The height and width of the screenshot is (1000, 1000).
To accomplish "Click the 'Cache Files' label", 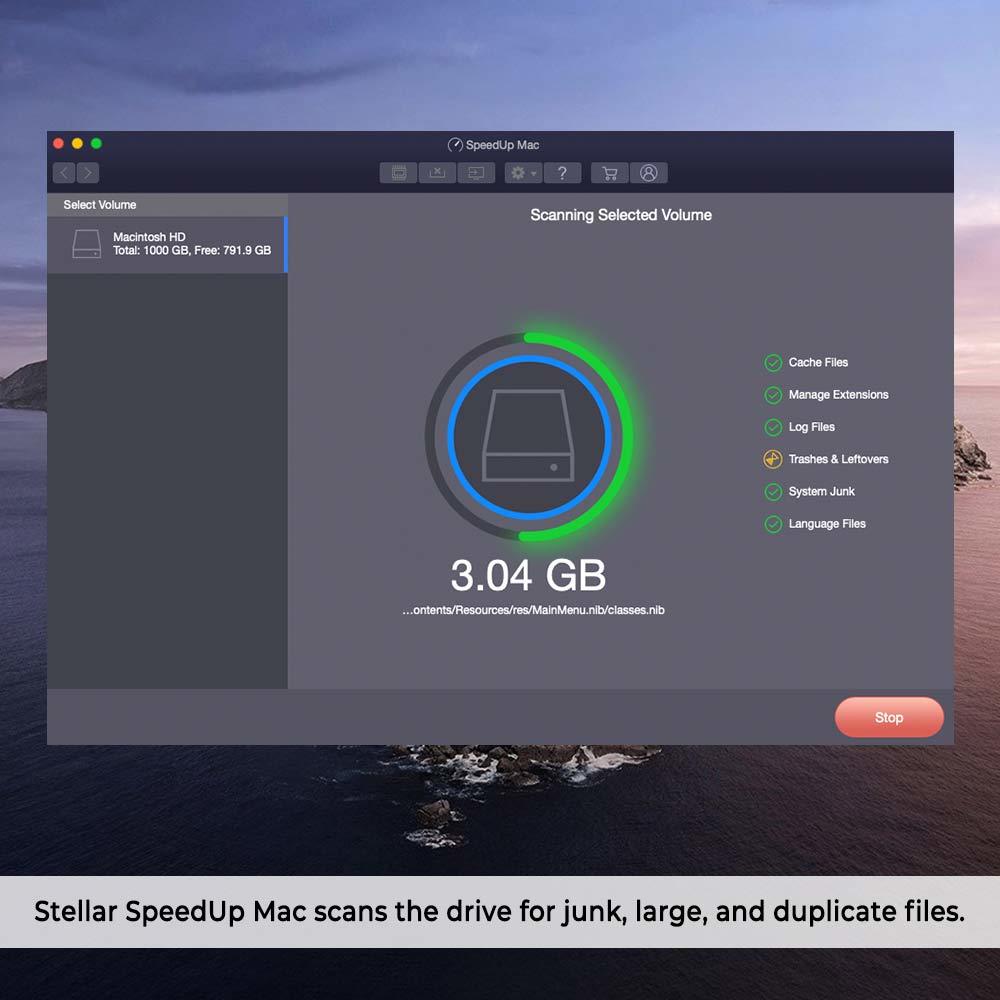I will (x=818, y=362).
